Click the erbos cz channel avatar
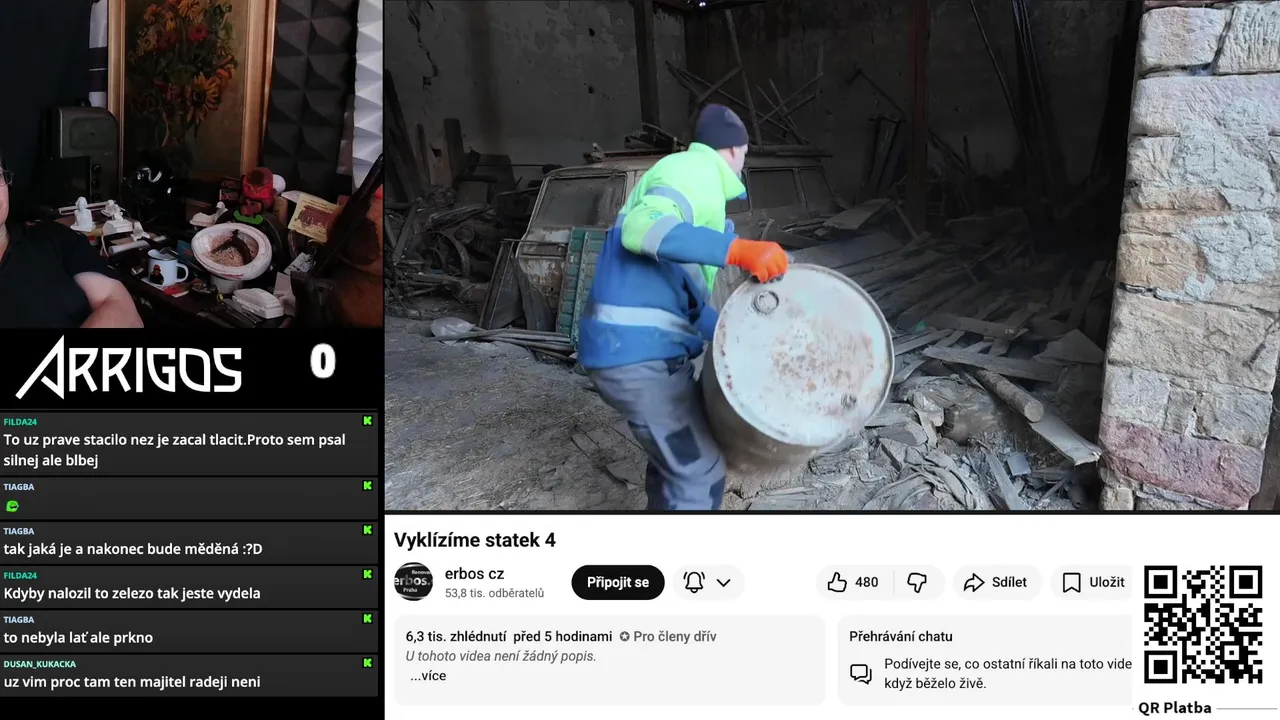Image resolution: width=1280 pixels, height=720 pixels. (x=413, y=582)
